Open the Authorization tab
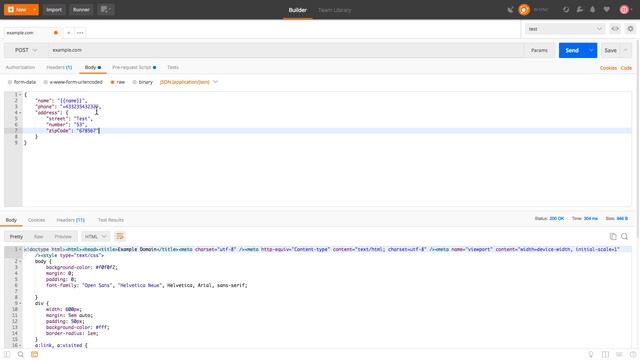Viewport: 640px width, 360px height. click(20, 67)
